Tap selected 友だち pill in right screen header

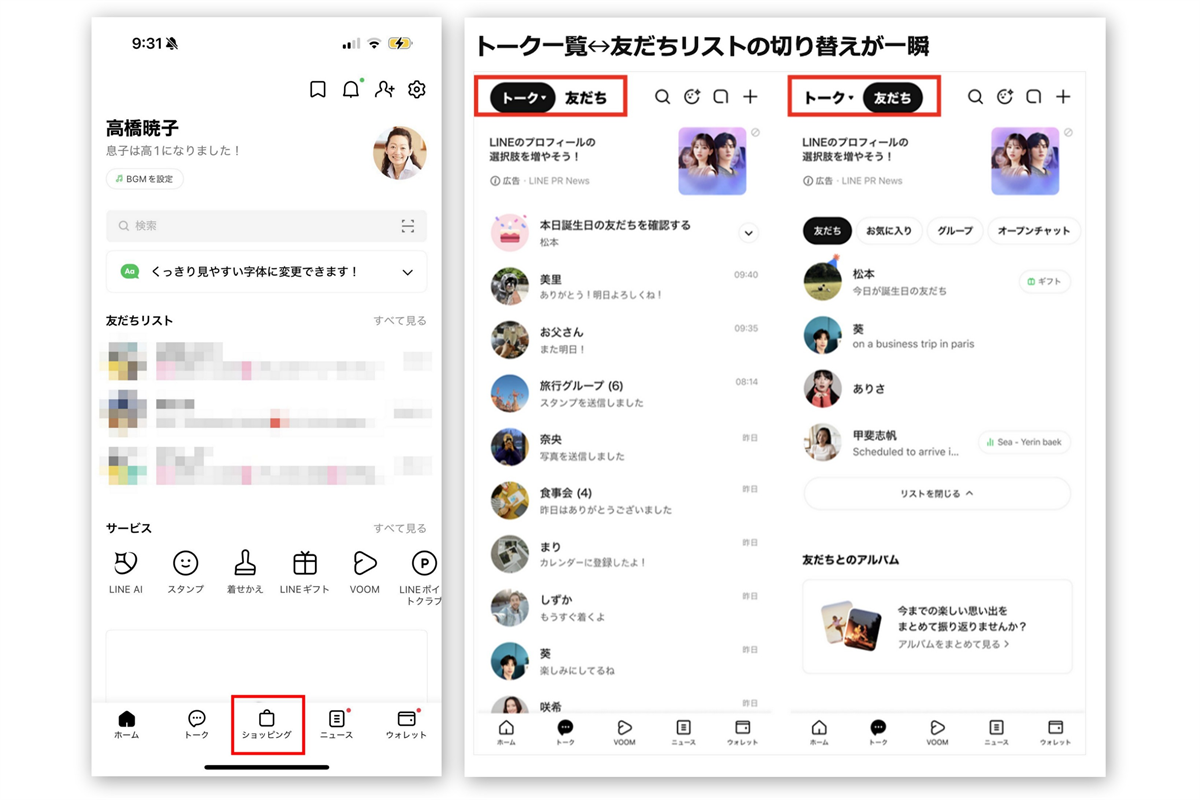(x=893, y=97)
